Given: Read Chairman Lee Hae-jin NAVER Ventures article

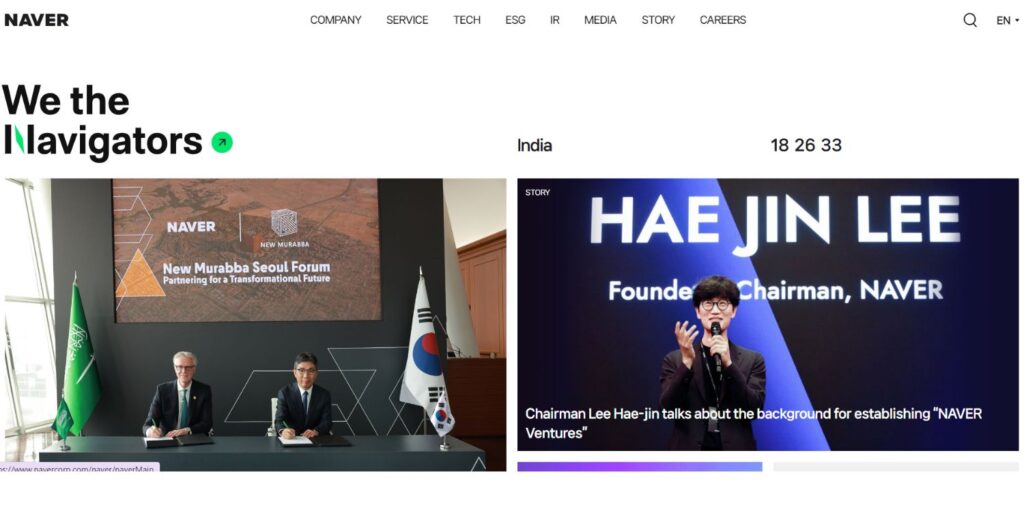Looking at the screenshot, I should [x=754, y=423].
